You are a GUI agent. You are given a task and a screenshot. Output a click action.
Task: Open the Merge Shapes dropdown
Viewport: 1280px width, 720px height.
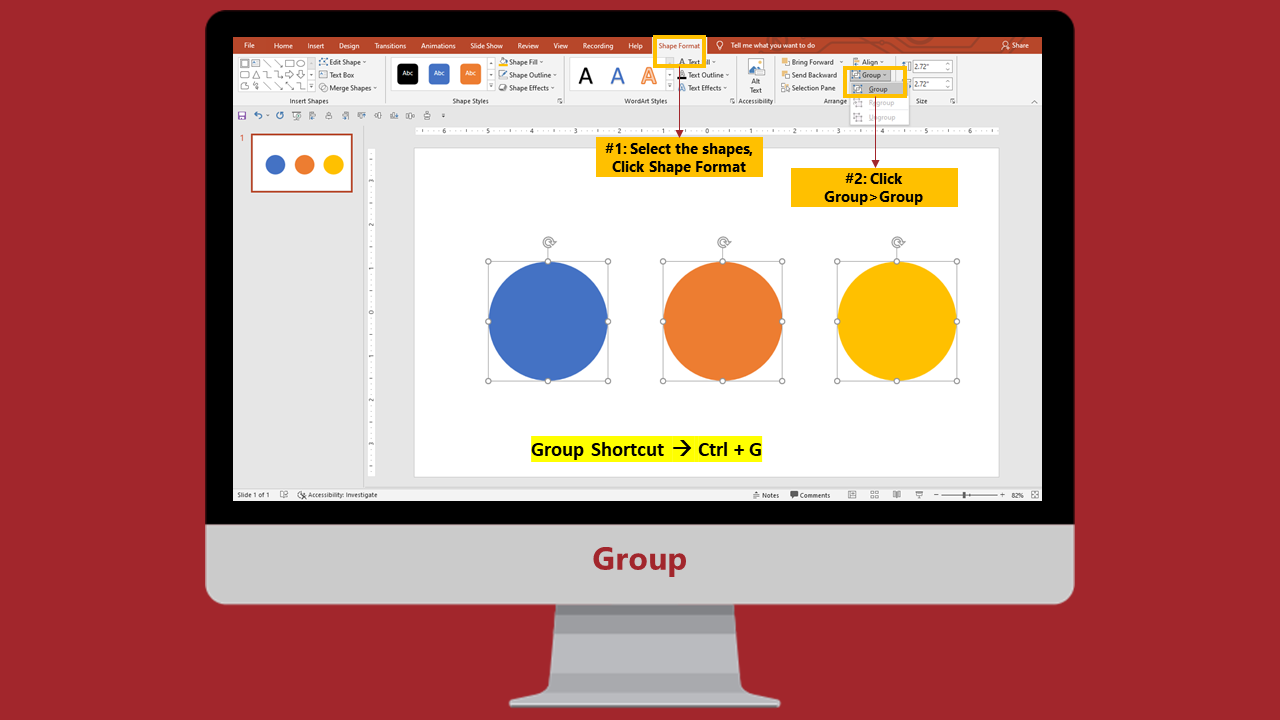click(x=347, y=88)
